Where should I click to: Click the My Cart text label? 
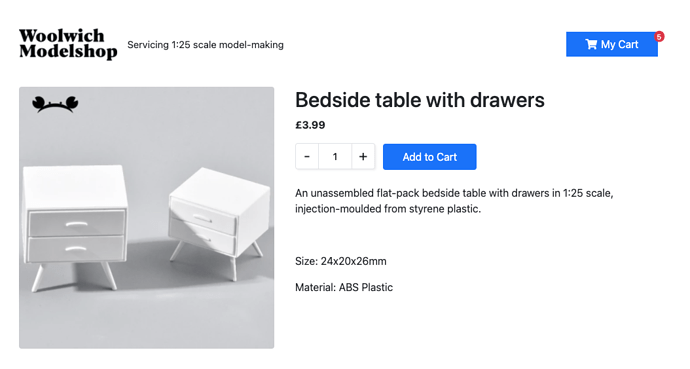click(620, 44)
